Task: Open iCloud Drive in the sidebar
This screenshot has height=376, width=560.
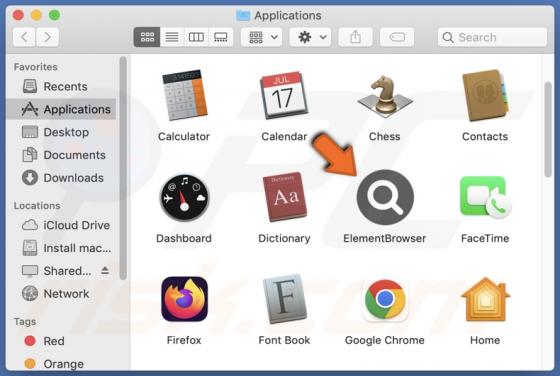Action: point(61,225)
